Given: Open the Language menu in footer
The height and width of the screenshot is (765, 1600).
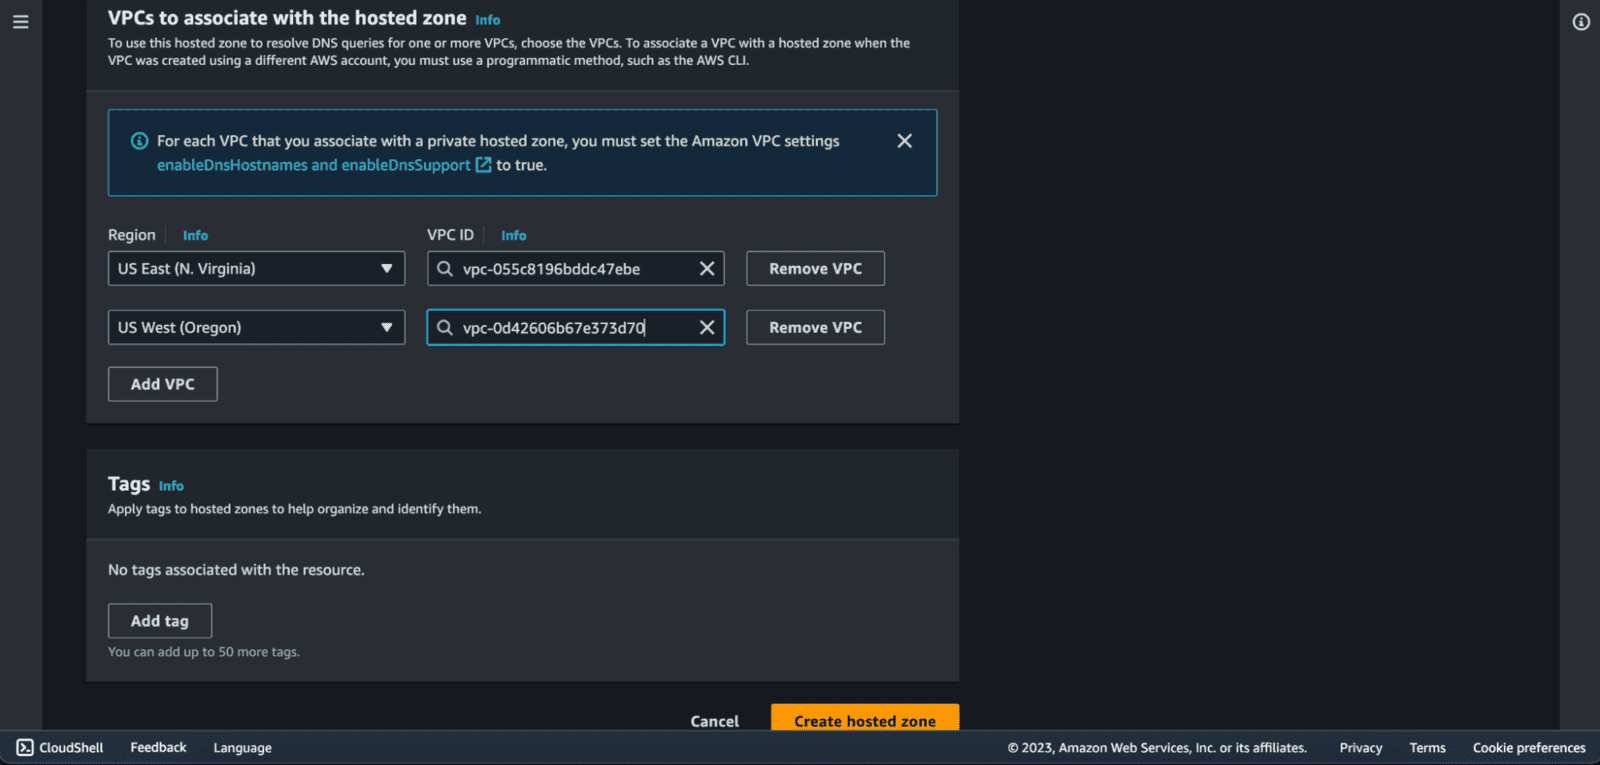Looking at the screenshot, I should pos(242,747).
